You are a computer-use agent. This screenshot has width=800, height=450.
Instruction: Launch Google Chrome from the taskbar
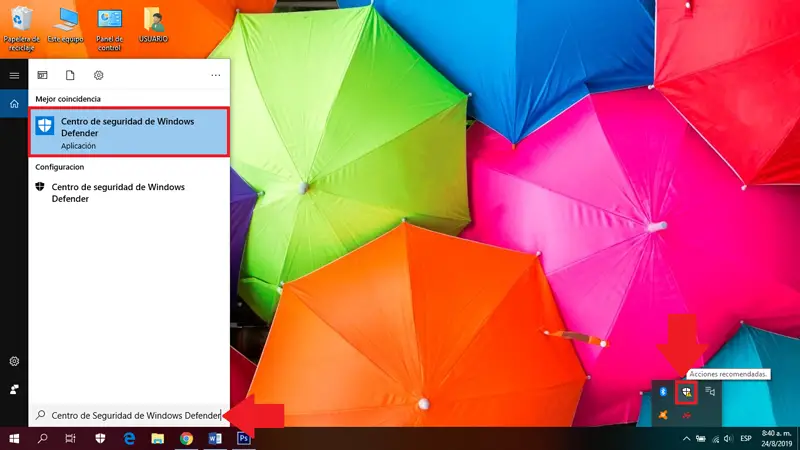point(186,438)
